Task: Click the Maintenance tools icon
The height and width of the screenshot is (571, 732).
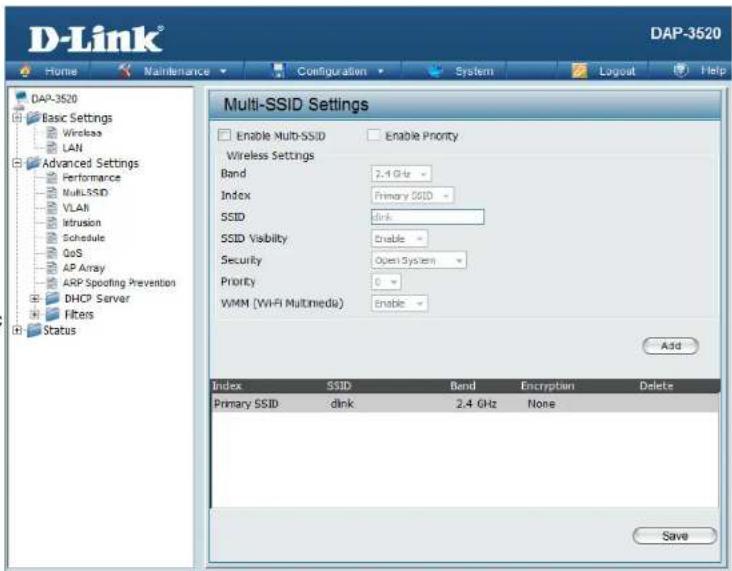Action: [x=124, y=70]
